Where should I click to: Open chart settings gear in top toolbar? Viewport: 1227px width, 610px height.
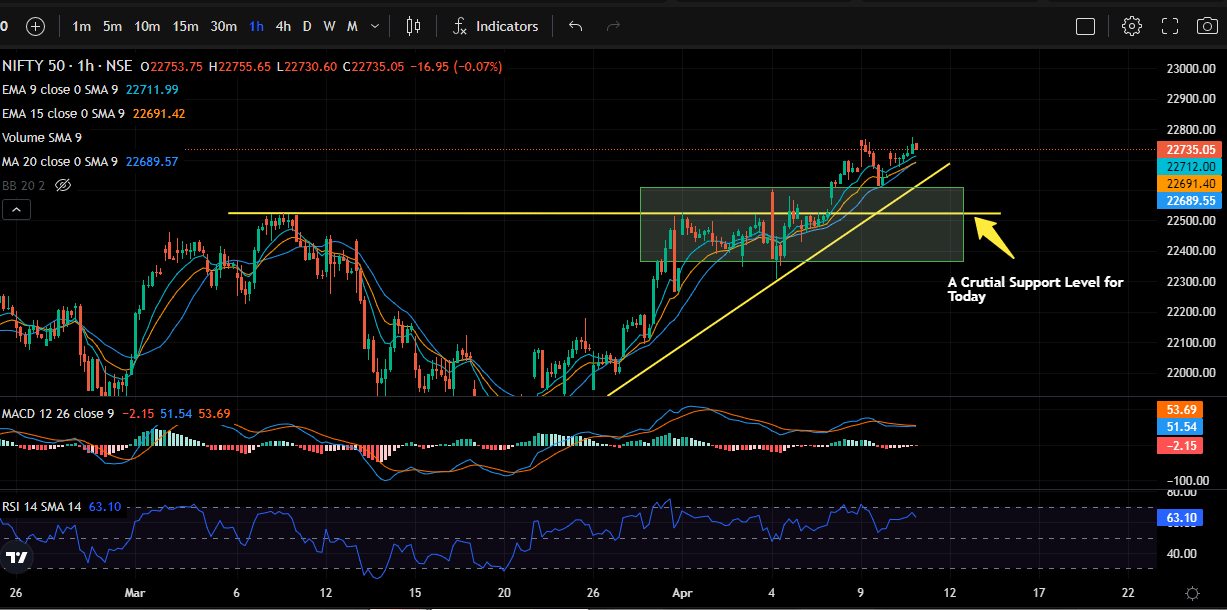1132,26
